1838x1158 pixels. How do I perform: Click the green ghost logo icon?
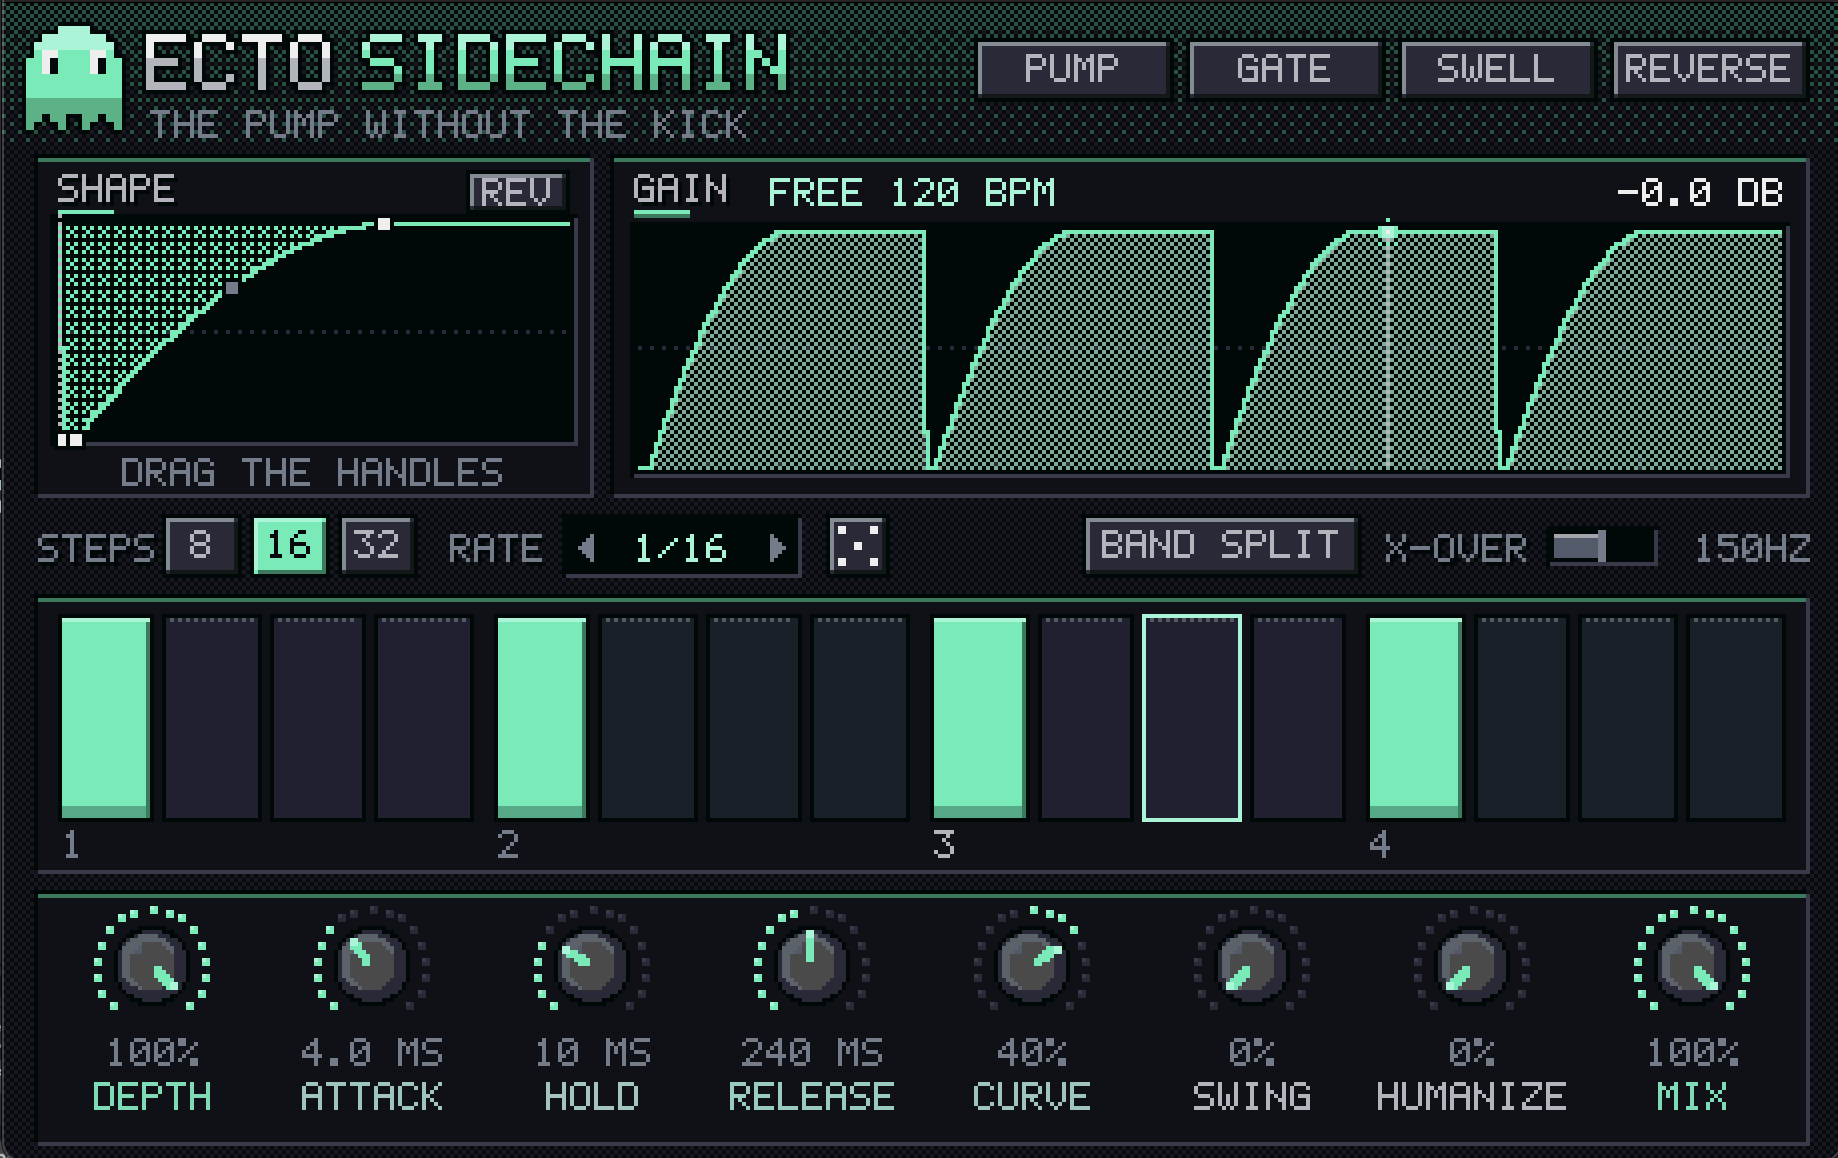click(74, 79)
